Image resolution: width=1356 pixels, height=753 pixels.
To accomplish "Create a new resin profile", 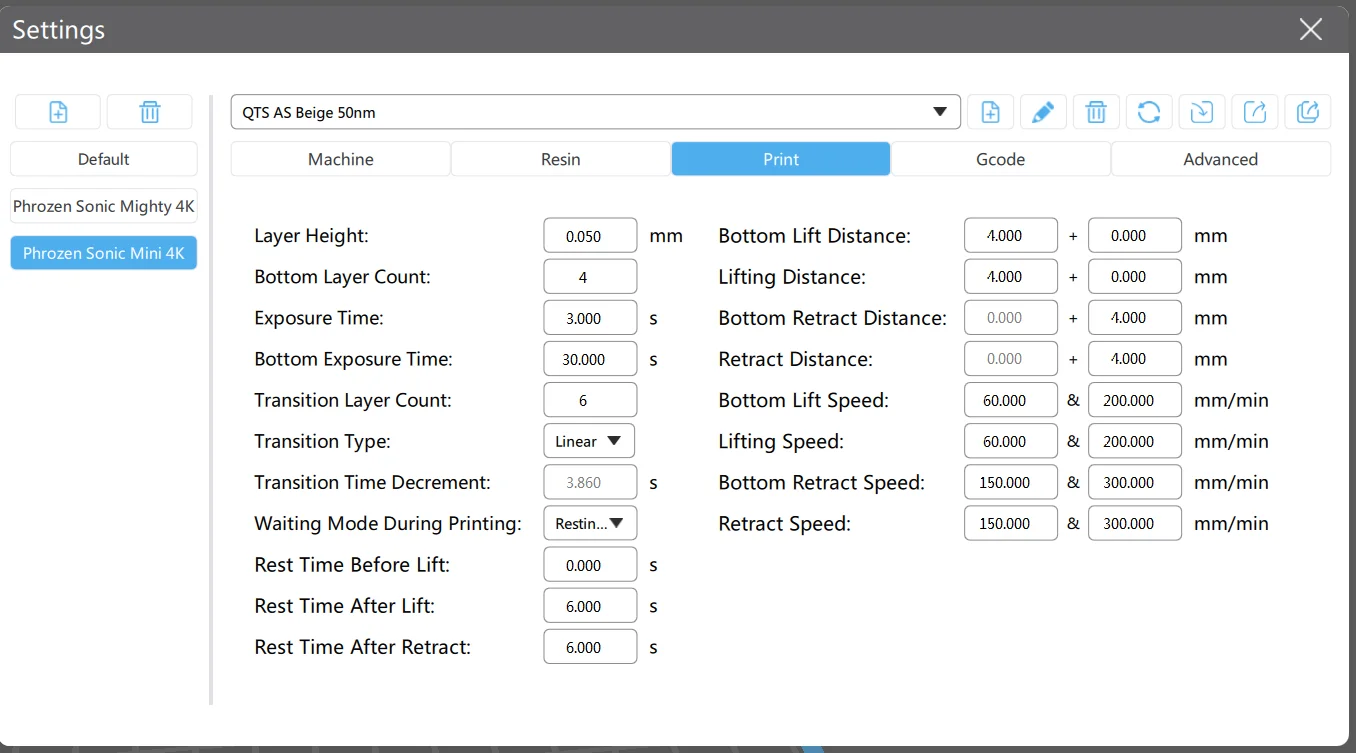I will 990,112.
